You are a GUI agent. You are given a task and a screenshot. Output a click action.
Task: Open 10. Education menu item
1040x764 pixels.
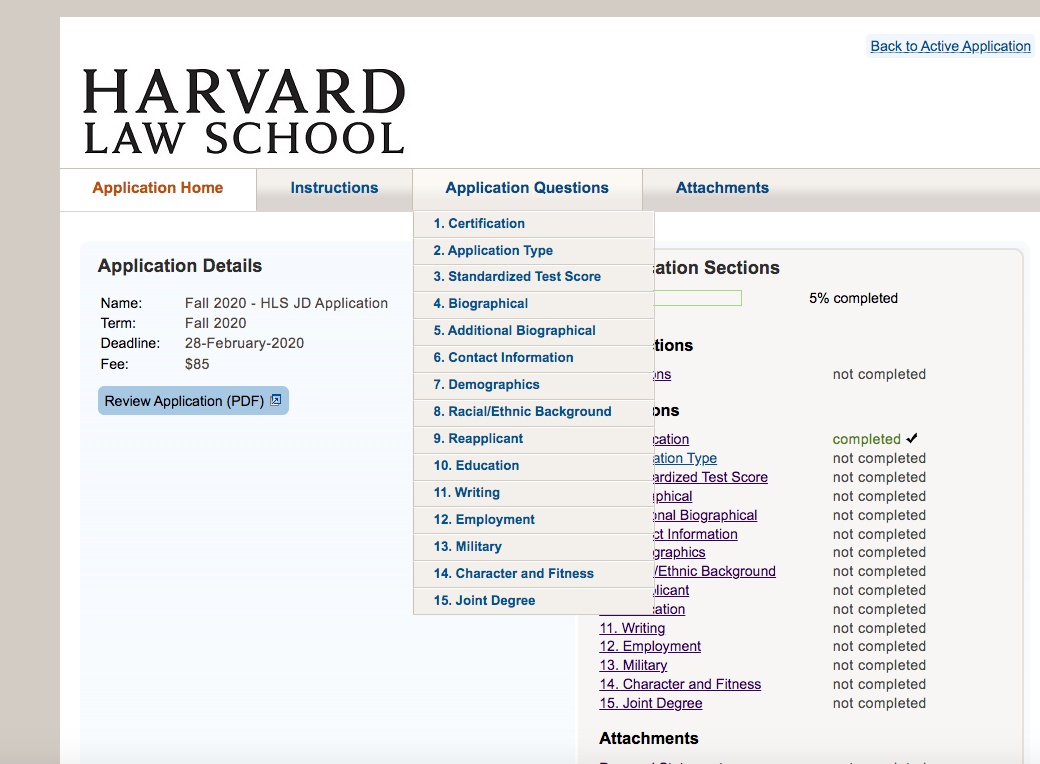533,466
